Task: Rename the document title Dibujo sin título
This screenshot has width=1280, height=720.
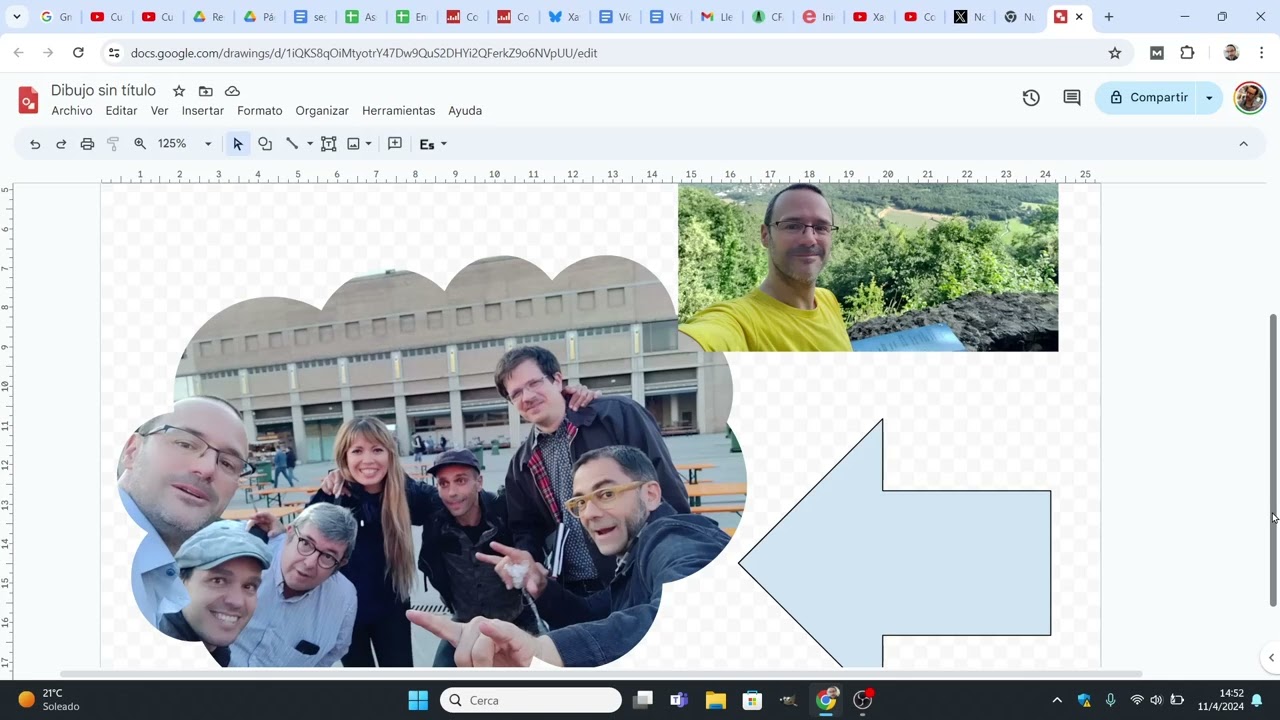Action: (104, 91)
